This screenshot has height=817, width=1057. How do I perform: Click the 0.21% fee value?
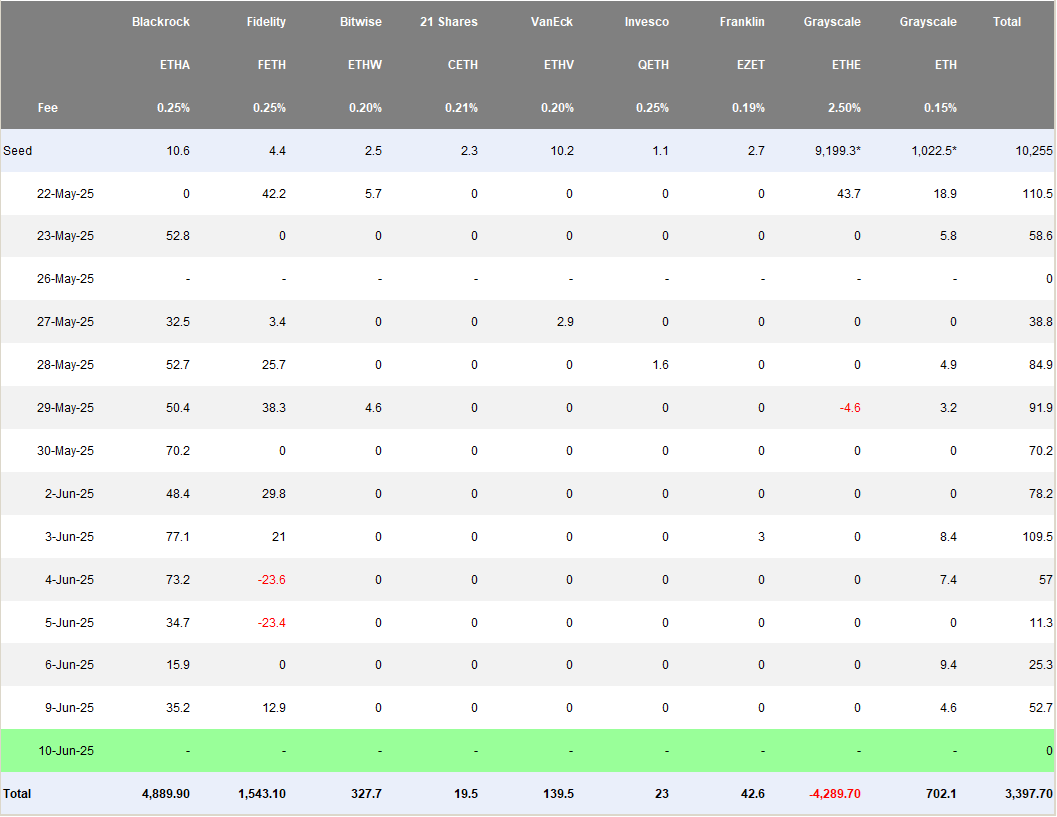(461, 108)
